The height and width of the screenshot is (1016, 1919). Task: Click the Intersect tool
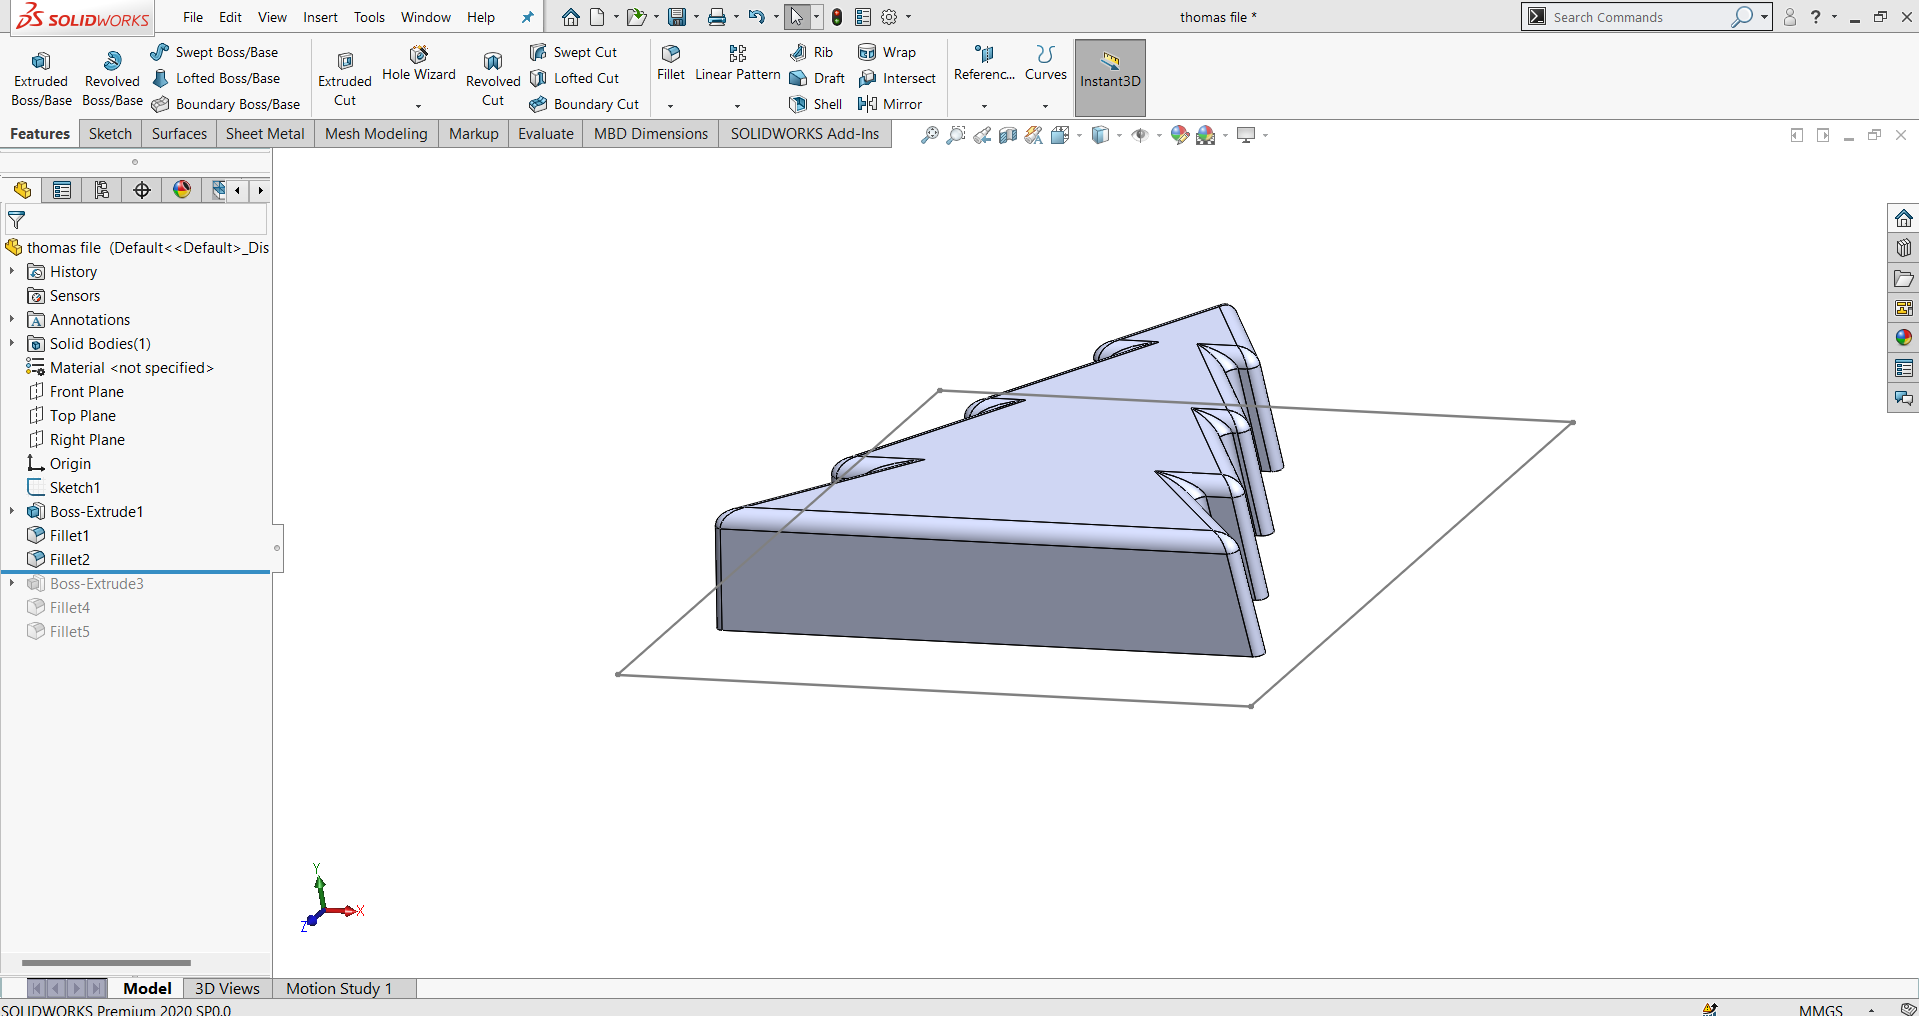click(897, 78)
